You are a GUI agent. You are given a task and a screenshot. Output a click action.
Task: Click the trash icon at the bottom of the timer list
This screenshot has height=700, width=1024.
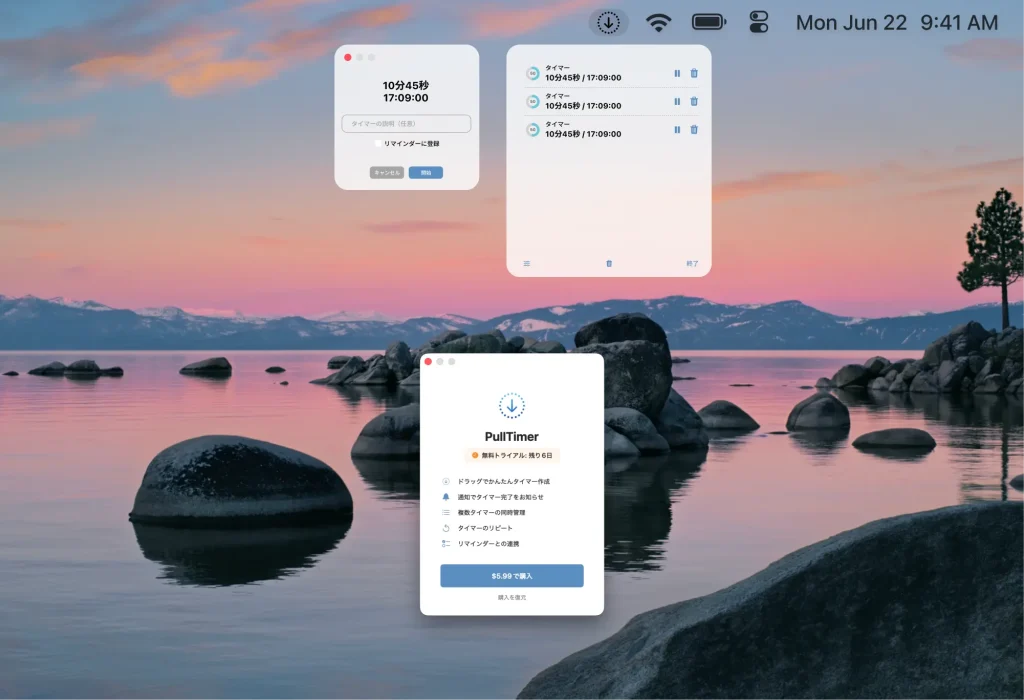point(609,264)
